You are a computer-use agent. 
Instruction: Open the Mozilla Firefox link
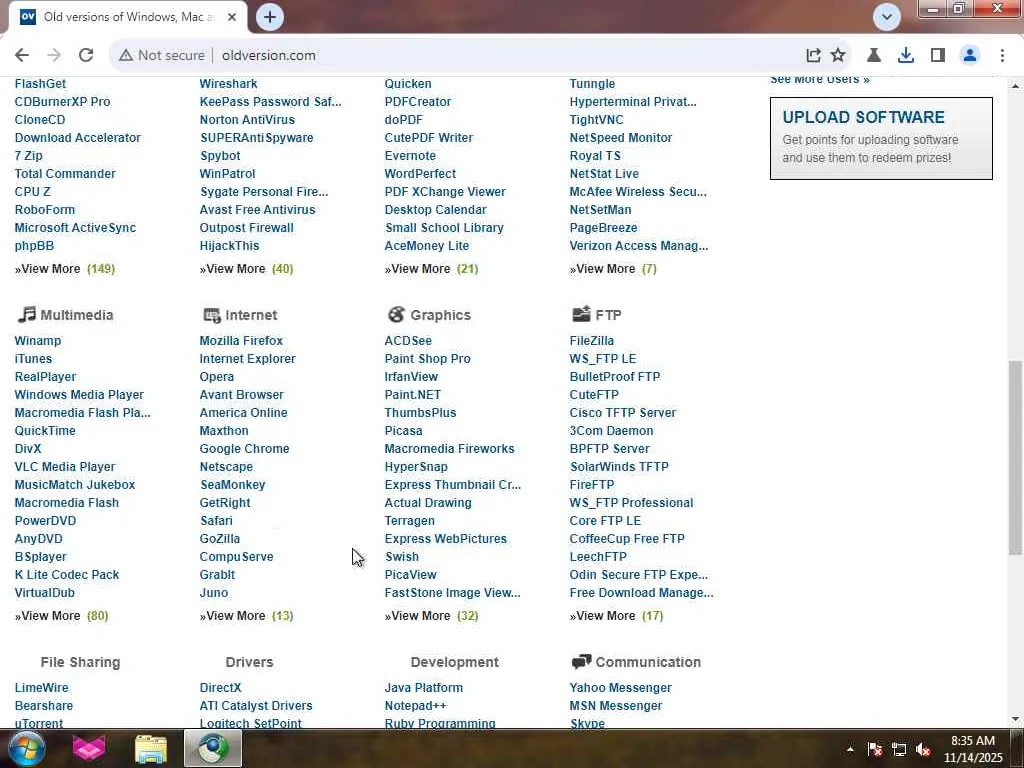click(x=241, y=341)
